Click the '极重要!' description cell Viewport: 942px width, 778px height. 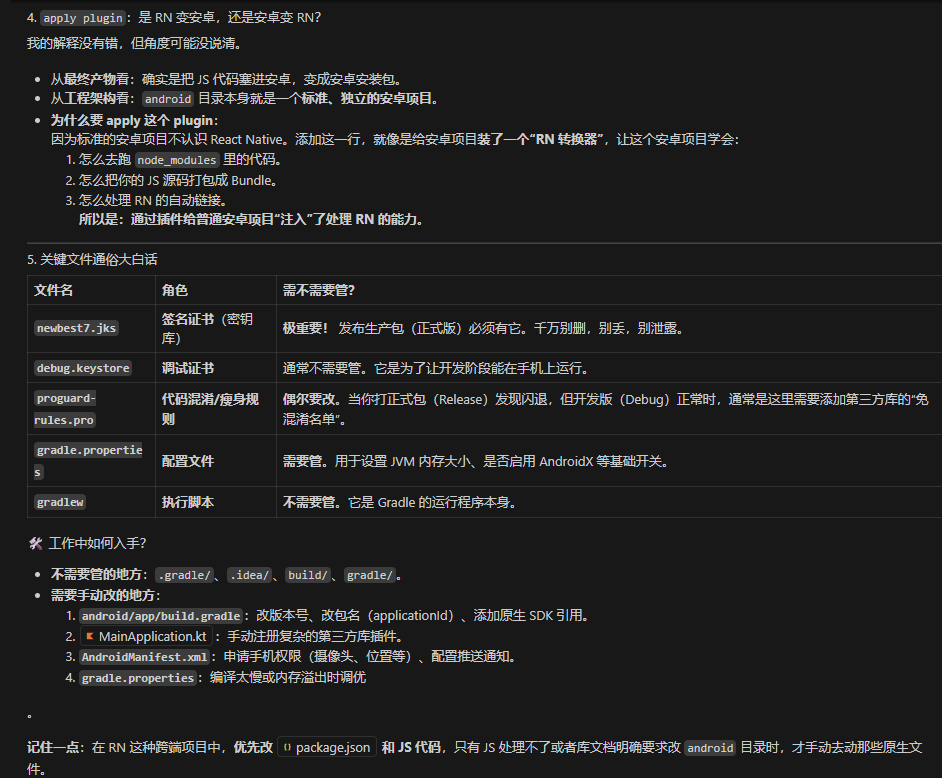tap(609, 328)
